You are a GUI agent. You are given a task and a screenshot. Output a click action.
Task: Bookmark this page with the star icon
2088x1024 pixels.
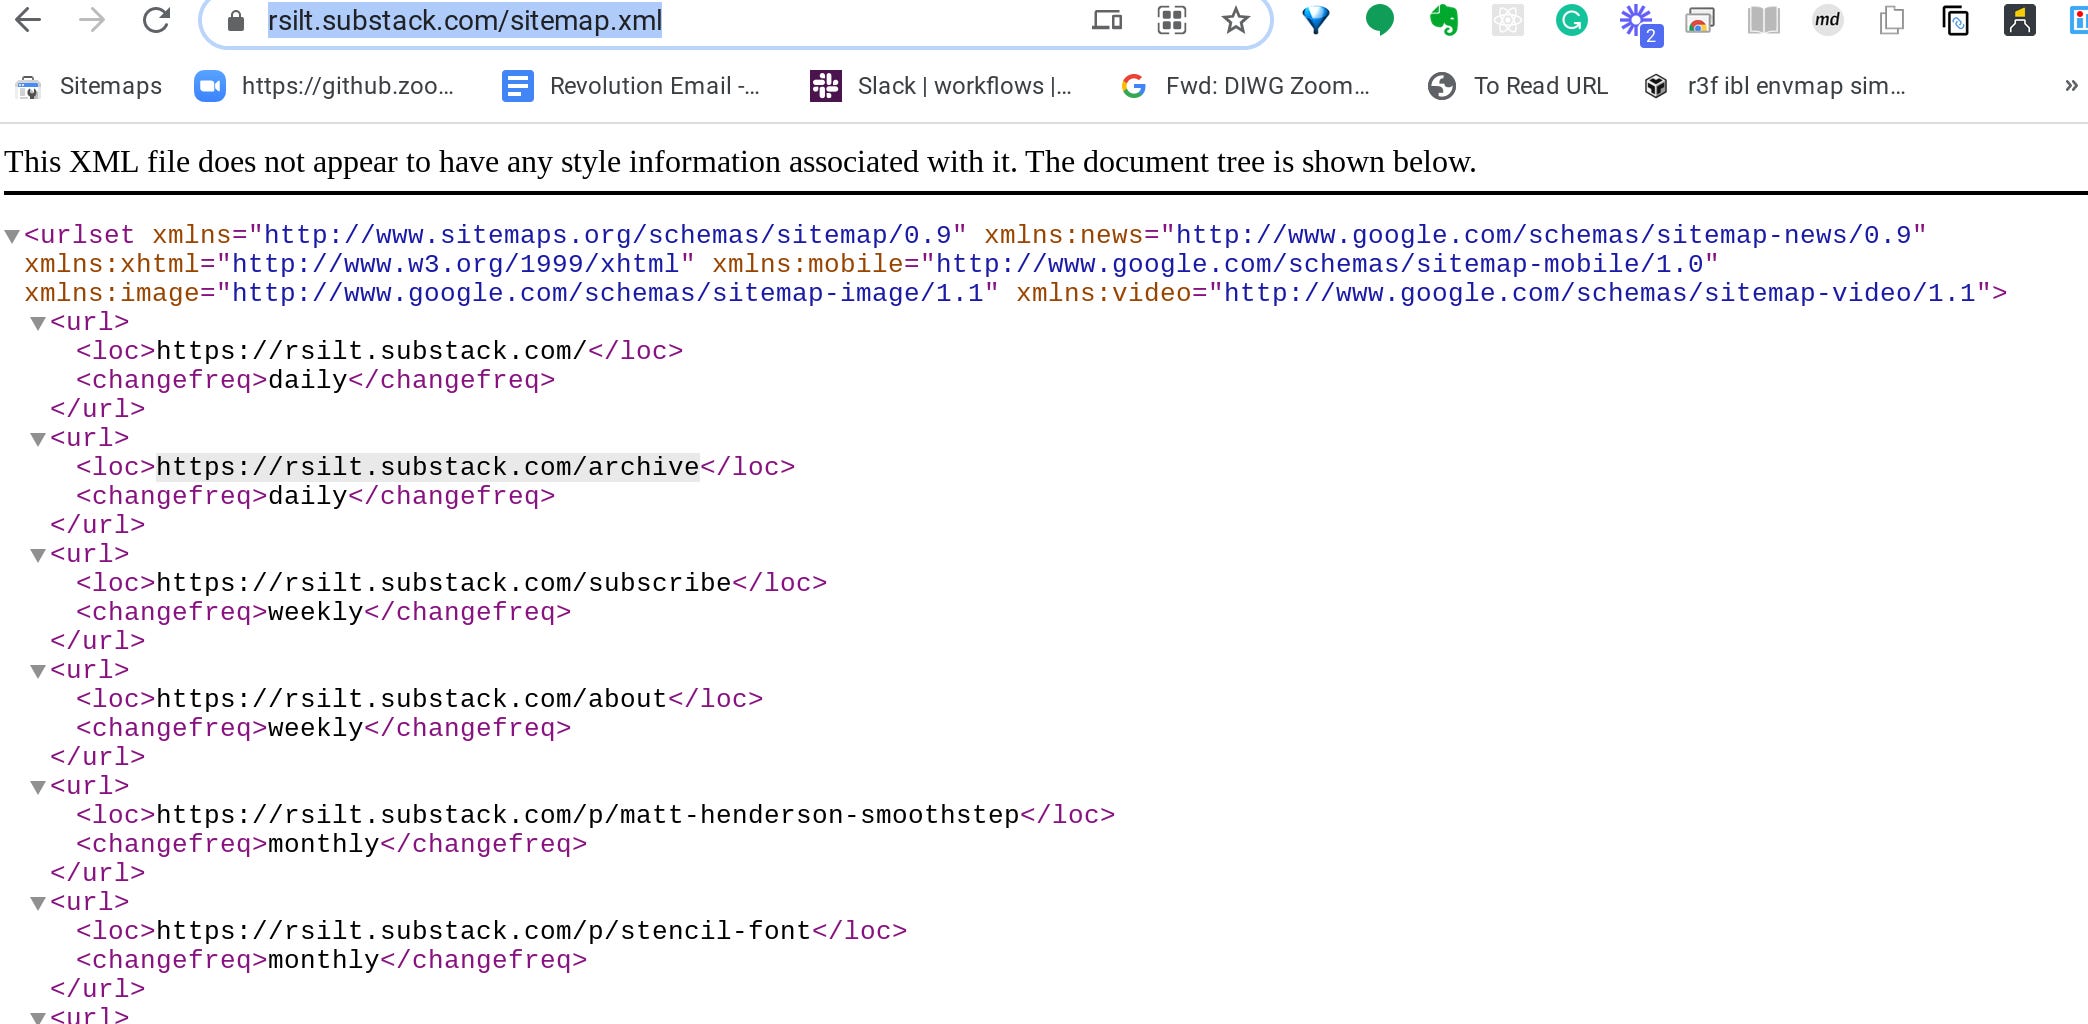(1236, 19)
